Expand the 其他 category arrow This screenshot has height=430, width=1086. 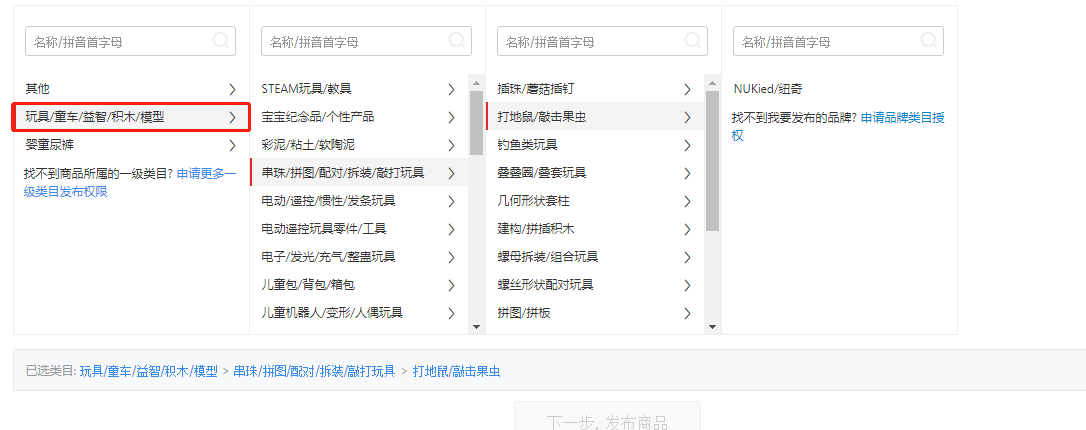pos(232,89)
